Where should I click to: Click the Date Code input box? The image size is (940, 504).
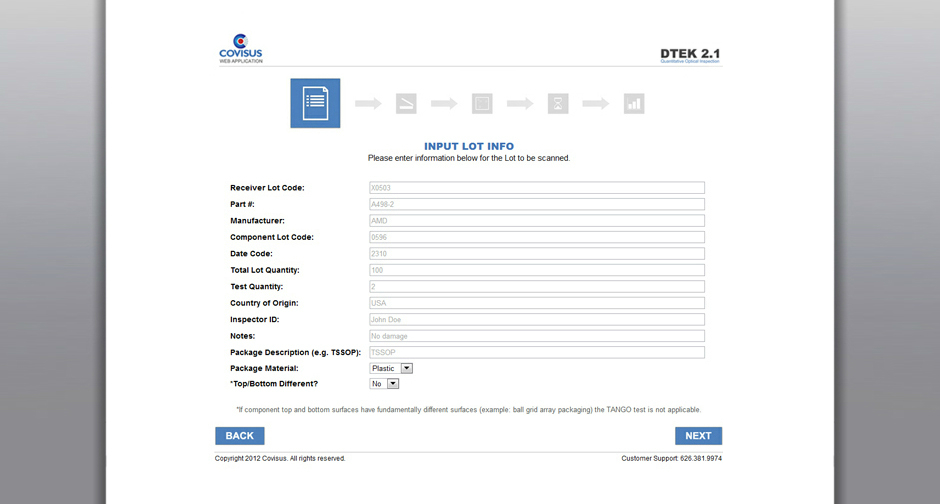(x=537, y=254)
